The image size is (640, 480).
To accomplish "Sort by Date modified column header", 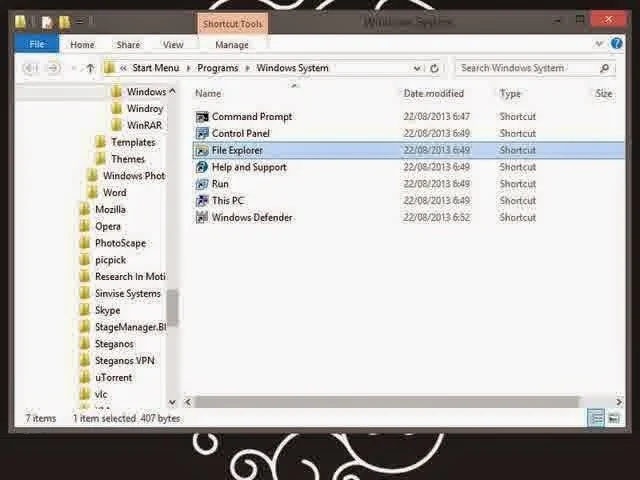I will pos(433,93).
